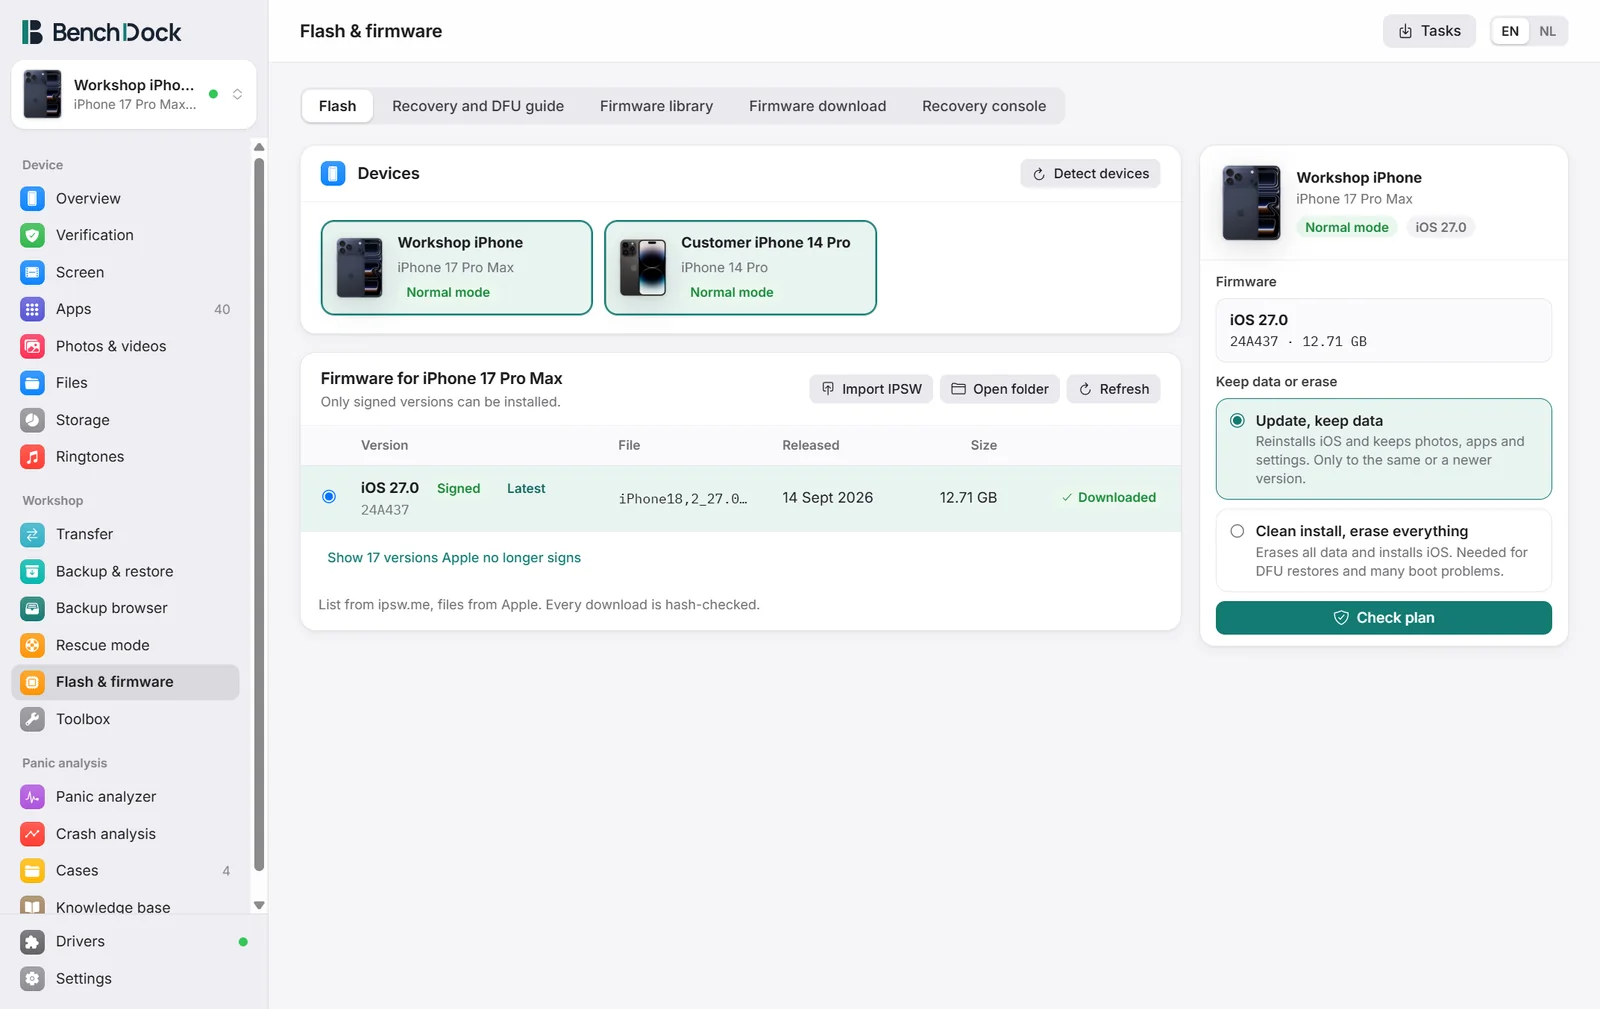Image resolution: width=1600 pixels, height=1009 pixels.
Task: Click the sidebar vertical scrollbar
Action: 259,515
